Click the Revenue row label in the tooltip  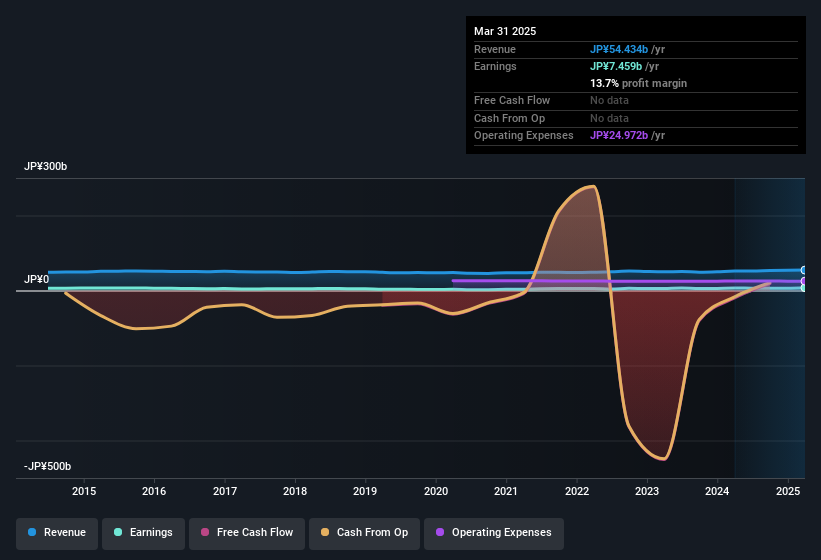pyautogui.click(x=495, y=49)
